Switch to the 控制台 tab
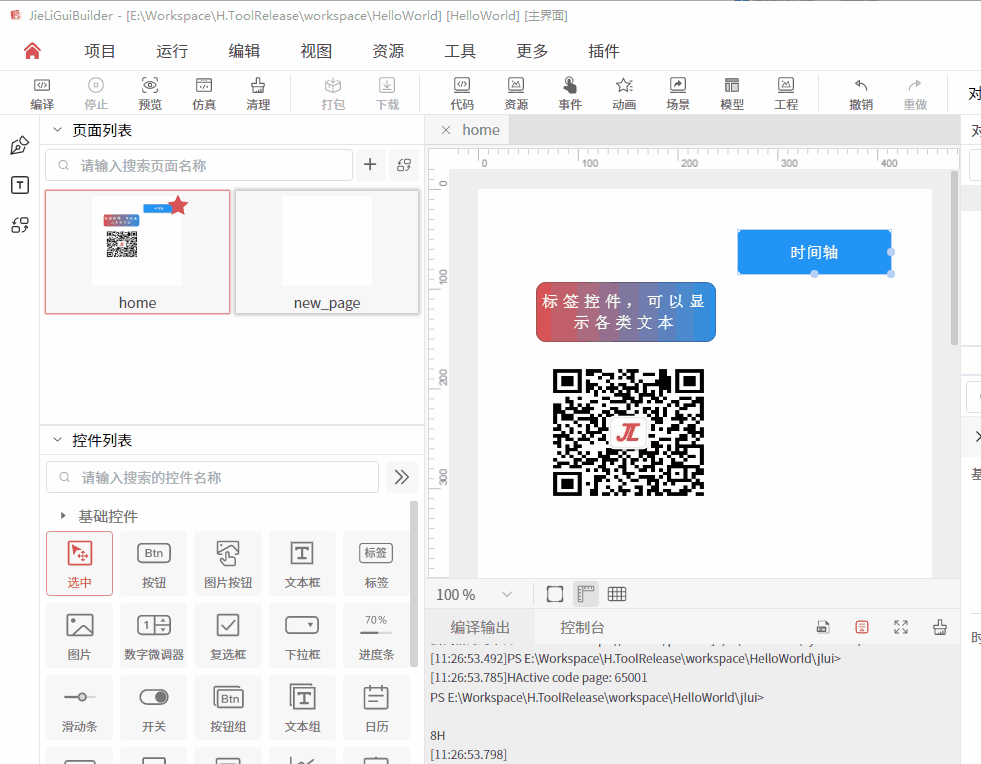The image size is (981, 764). (x=582, y=627)
